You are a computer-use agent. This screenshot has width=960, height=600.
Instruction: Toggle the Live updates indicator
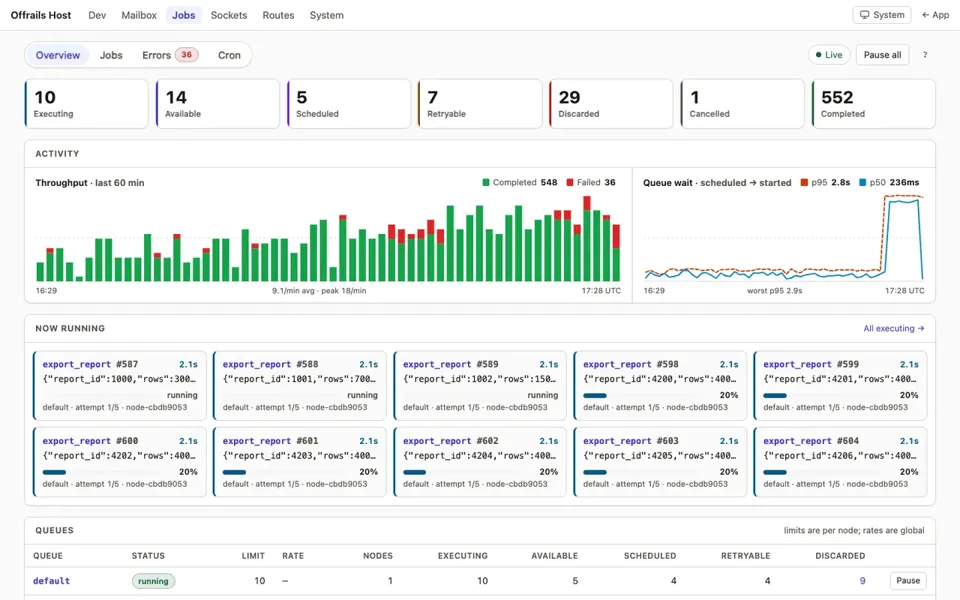(829, 55)
